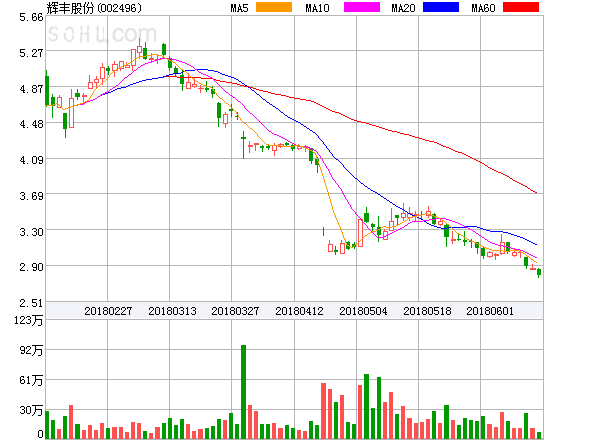Click the MA20 legend label
The height and width of the screenshot is (440, 600).
[x=403, y=8]
